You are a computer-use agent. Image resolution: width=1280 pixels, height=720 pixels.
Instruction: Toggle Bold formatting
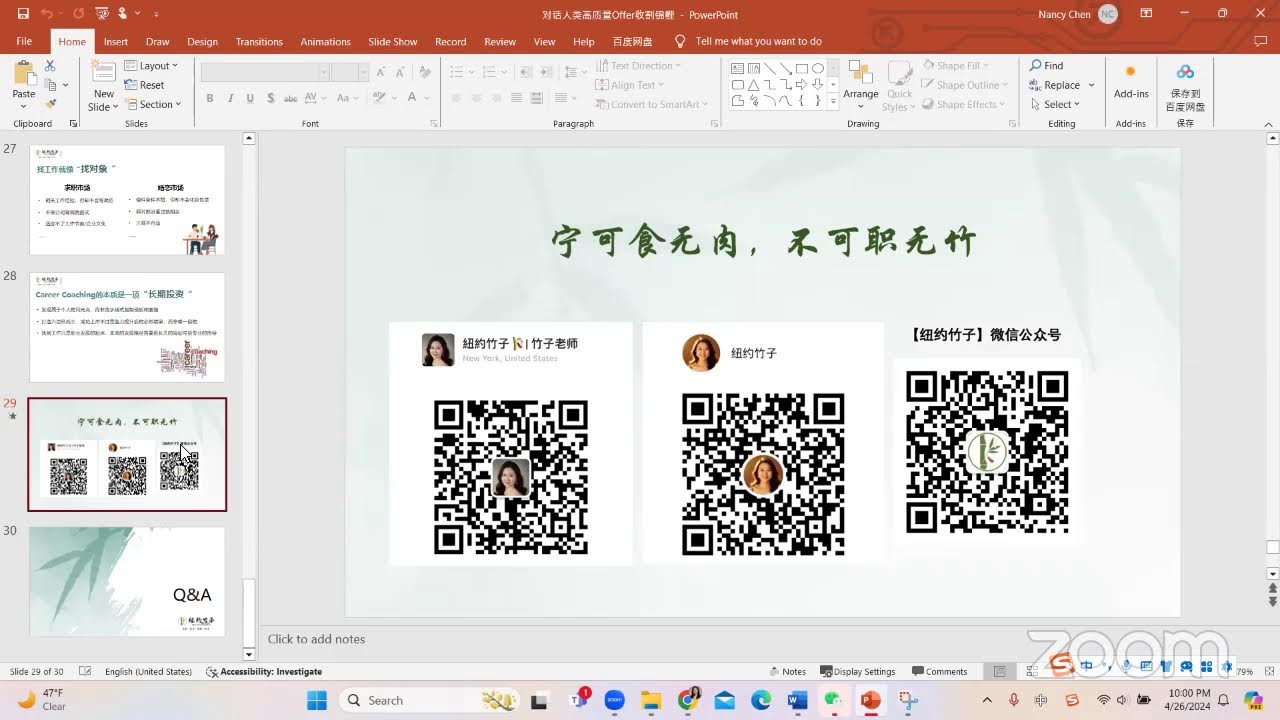(210, 98)
